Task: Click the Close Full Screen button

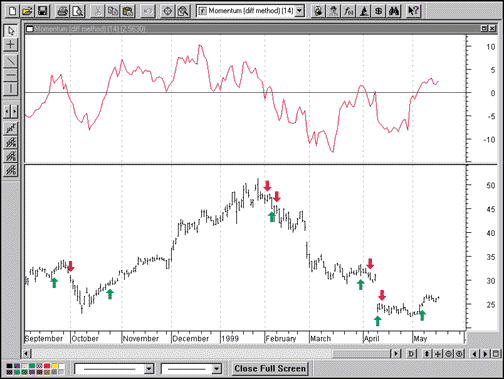Action: pyautogui.click(x=270, y=369)
